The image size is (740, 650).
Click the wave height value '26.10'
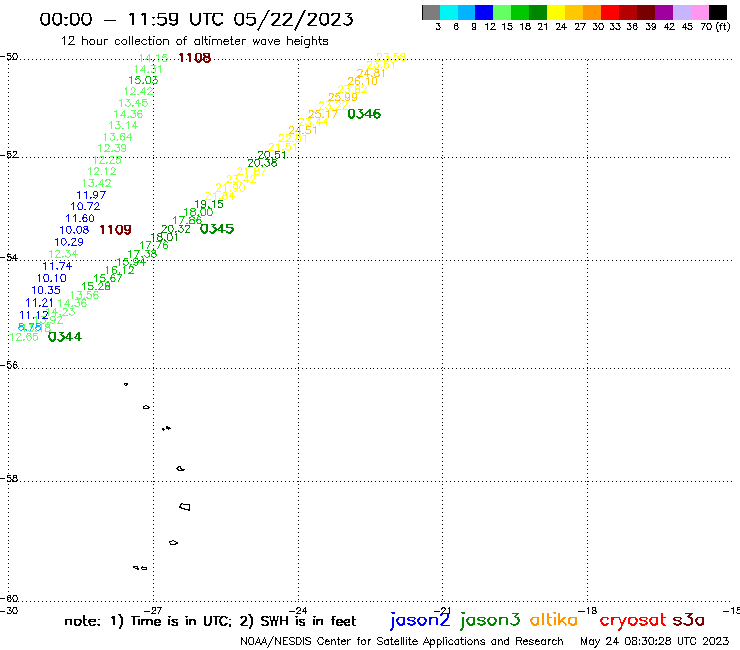coord(362,81)
